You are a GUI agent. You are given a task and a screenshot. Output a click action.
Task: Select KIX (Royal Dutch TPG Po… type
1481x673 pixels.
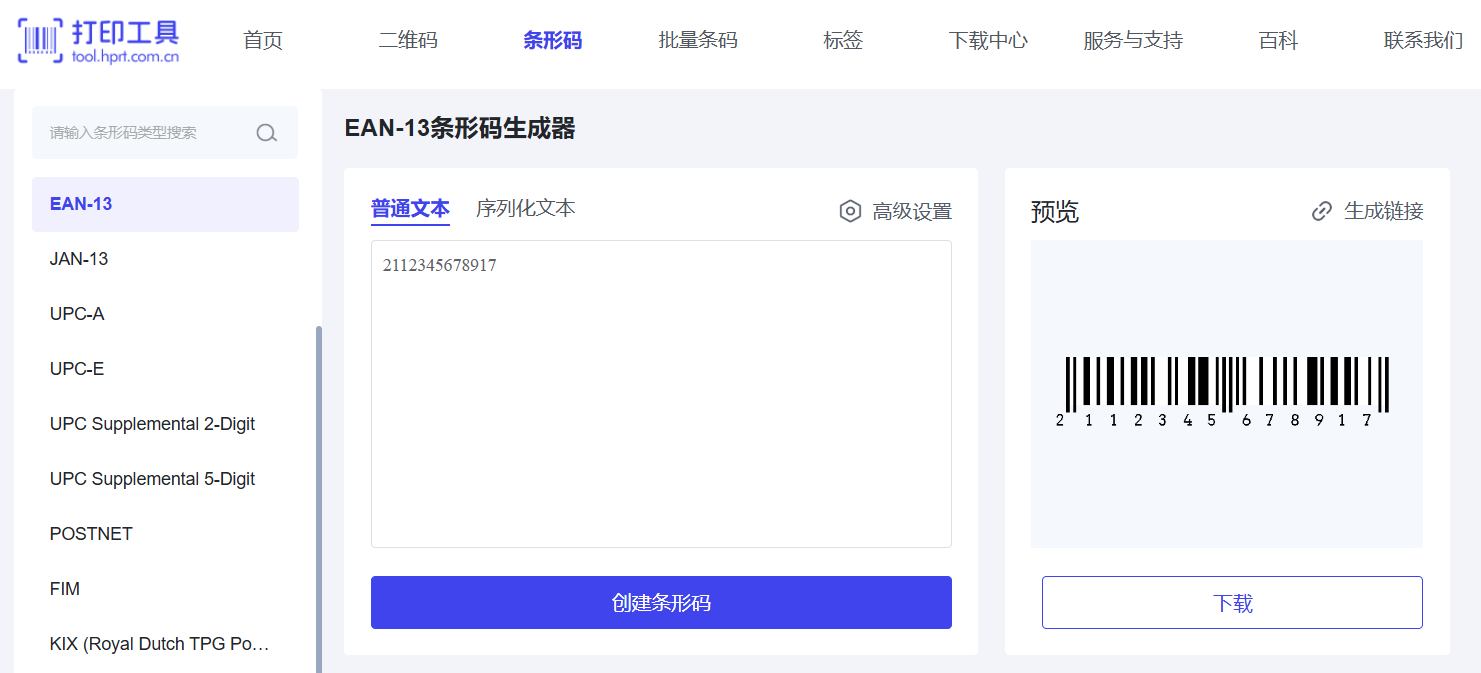click(x=165, y=644)
